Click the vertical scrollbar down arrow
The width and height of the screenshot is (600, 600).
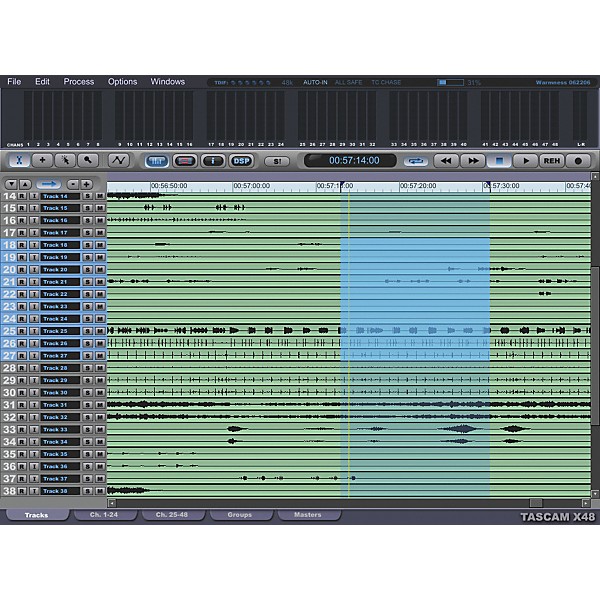coord(595,494)
